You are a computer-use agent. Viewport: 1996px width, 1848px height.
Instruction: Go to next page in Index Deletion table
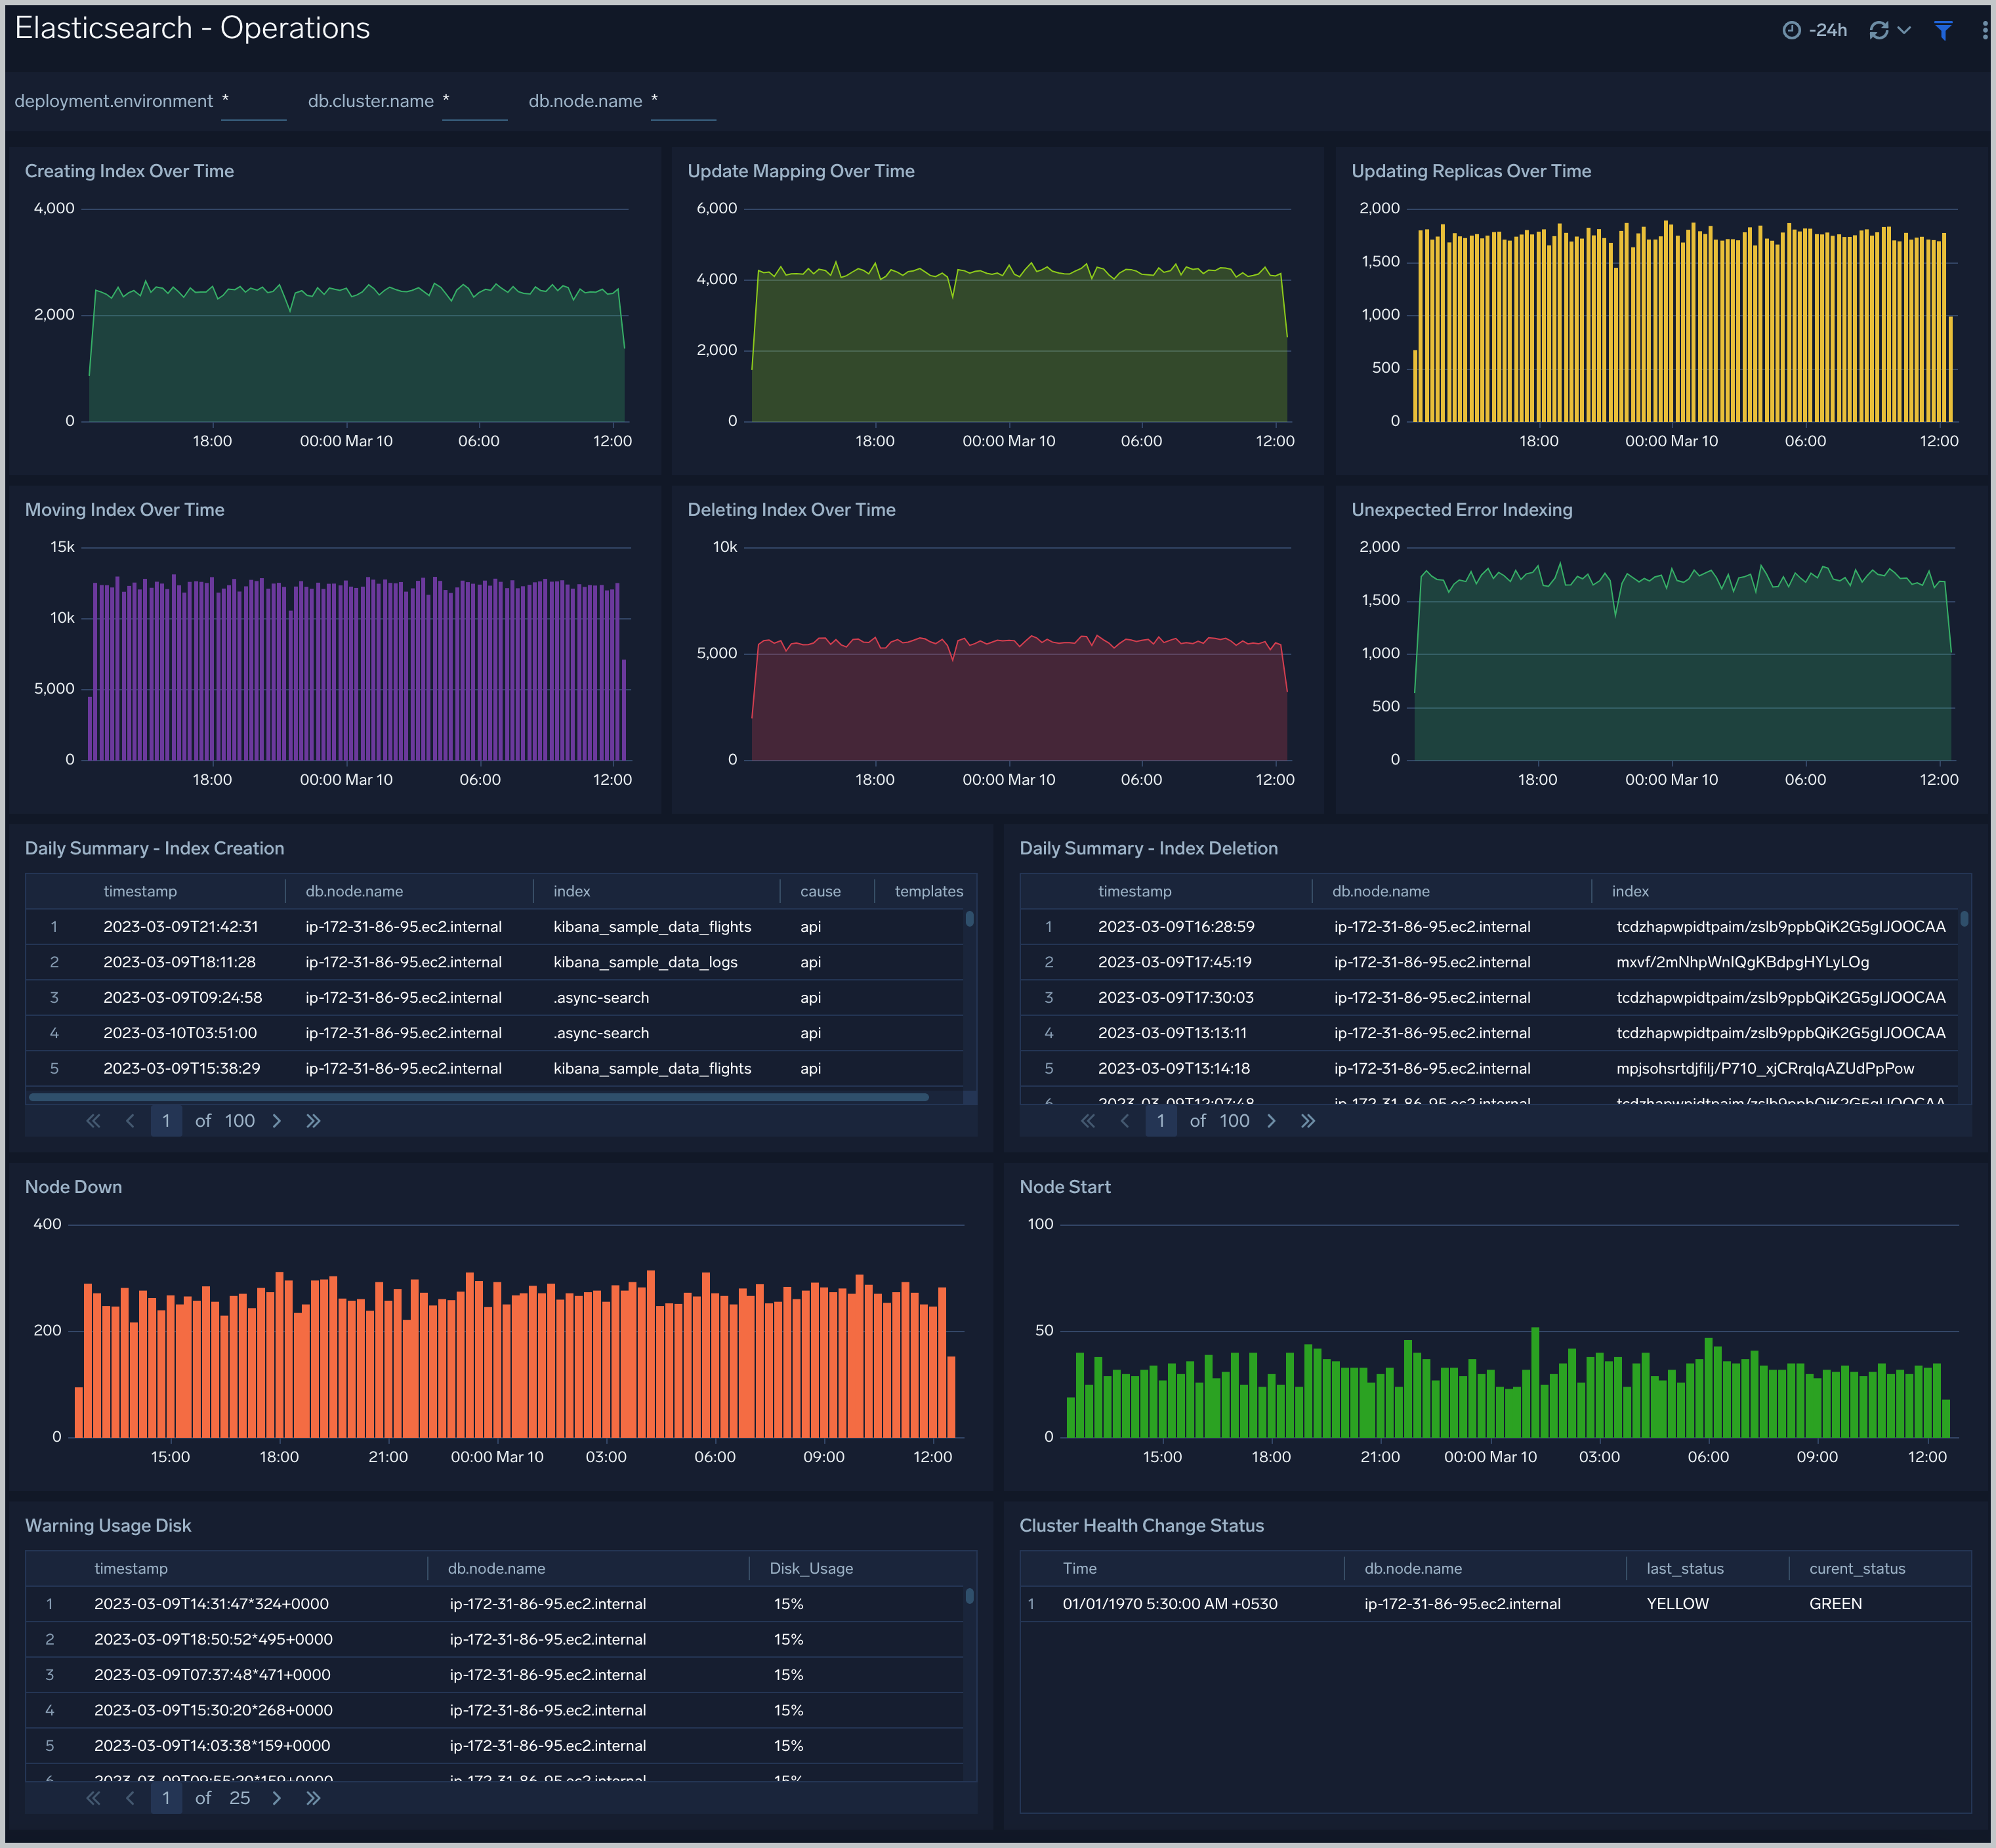1272,1121
